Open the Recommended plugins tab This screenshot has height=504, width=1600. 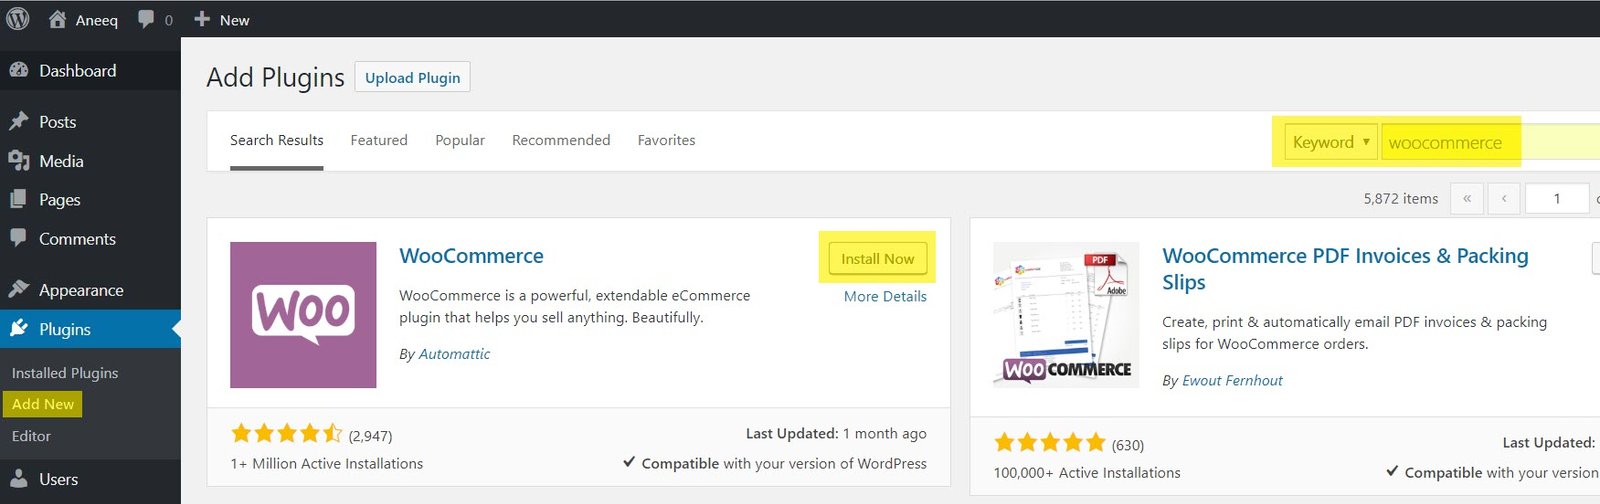[x=561, y=140]
